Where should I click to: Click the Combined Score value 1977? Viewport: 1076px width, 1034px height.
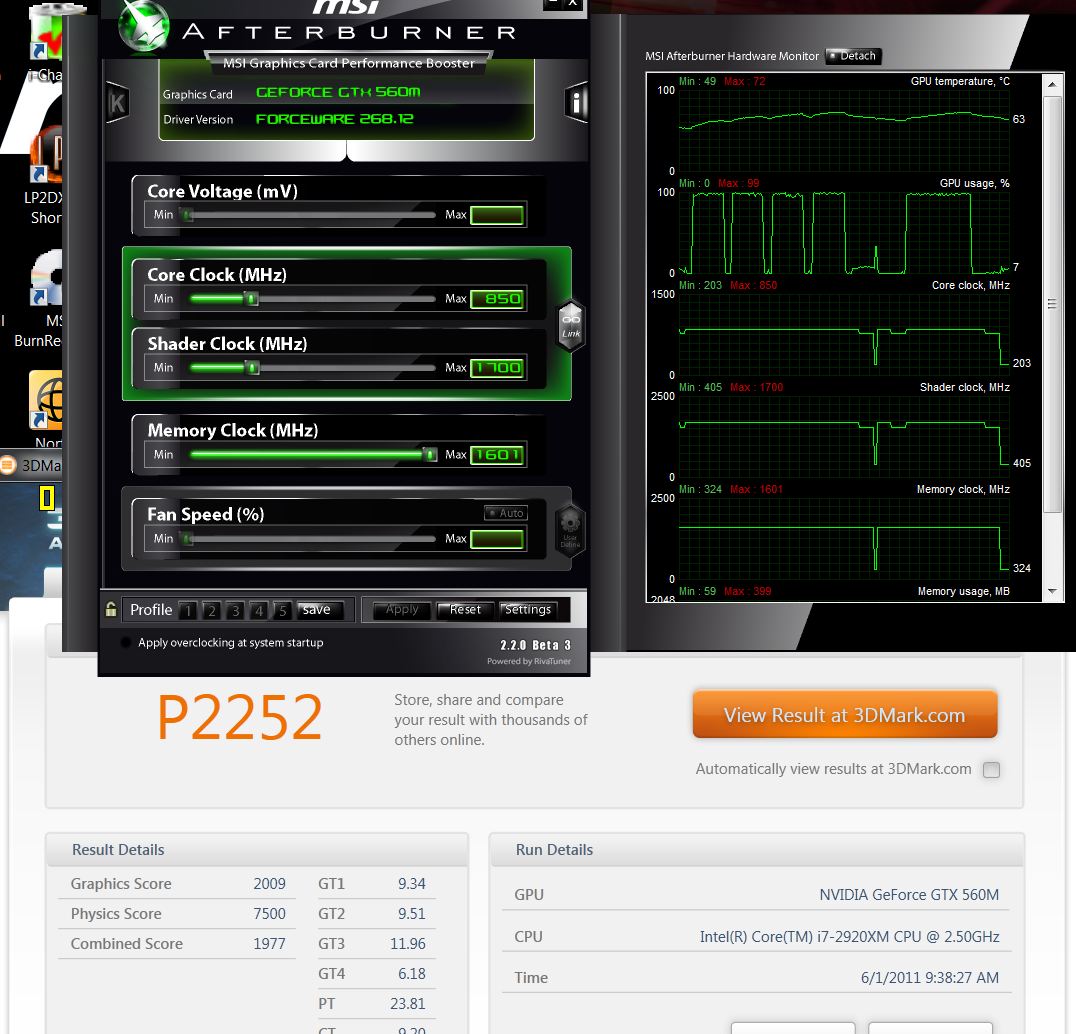(x=269, y=944)
